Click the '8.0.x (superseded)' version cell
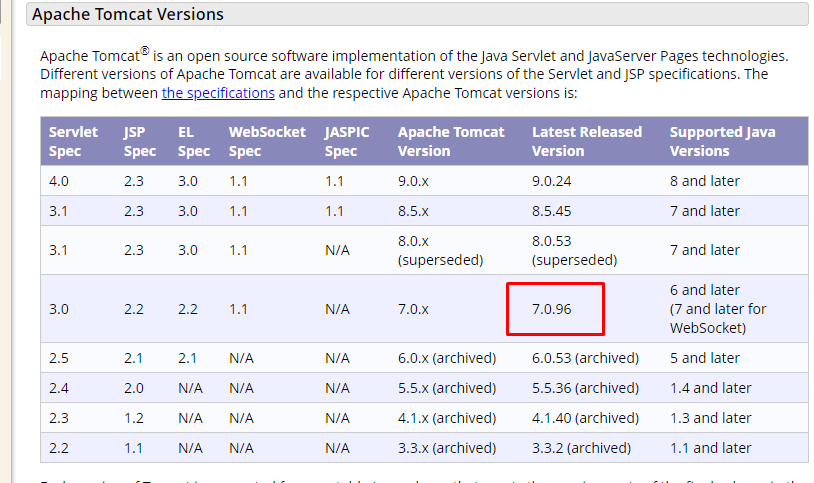The width and height of the screenshot is (814, 483). [x=440, y=250]
